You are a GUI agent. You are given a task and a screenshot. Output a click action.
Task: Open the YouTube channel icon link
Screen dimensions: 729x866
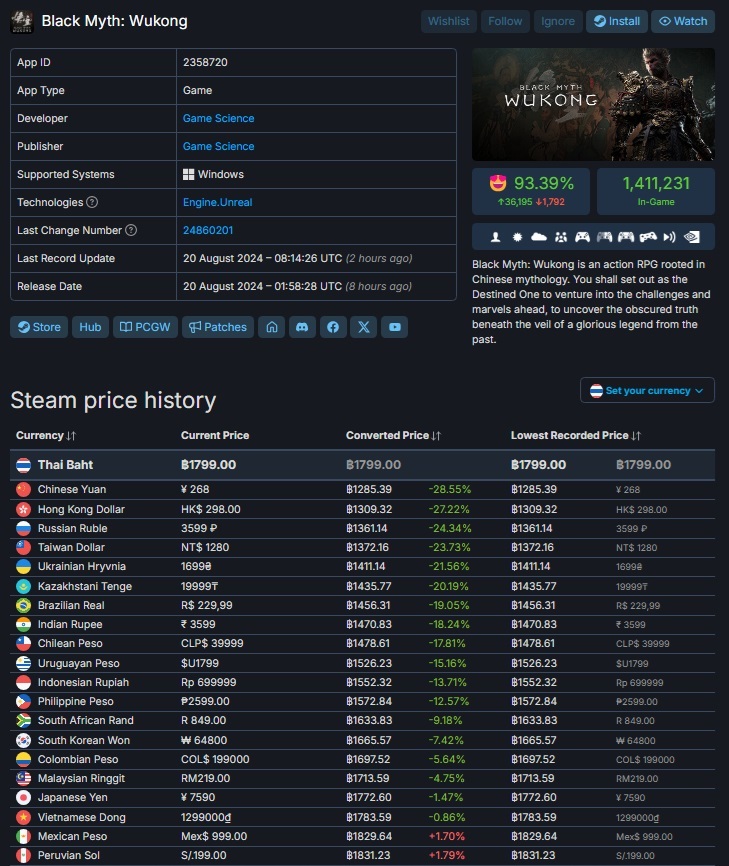(395, 327)
